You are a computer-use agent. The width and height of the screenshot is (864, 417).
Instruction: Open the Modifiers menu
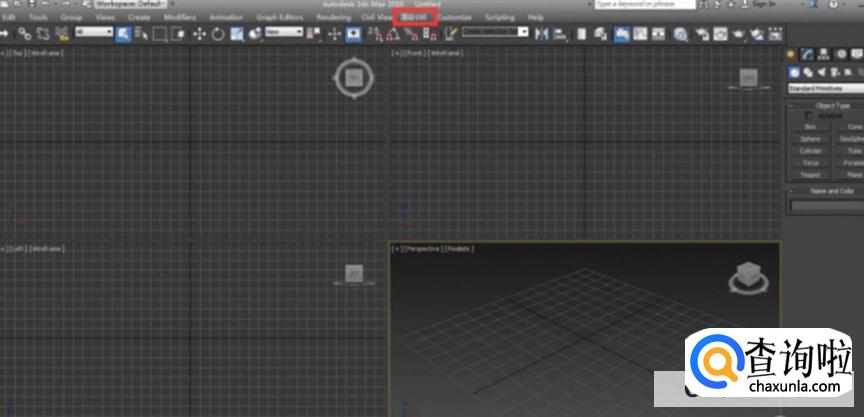coord(180,18)
